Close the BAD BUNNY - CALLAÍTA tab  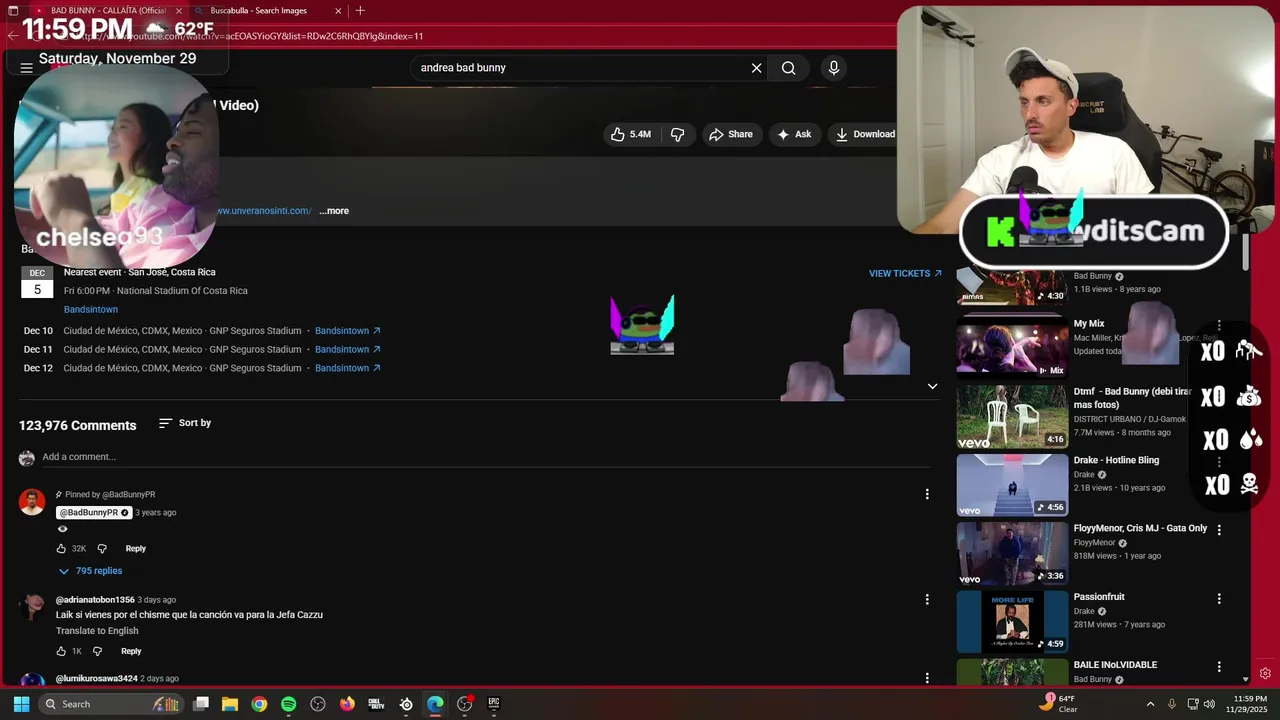click(179, 10)
